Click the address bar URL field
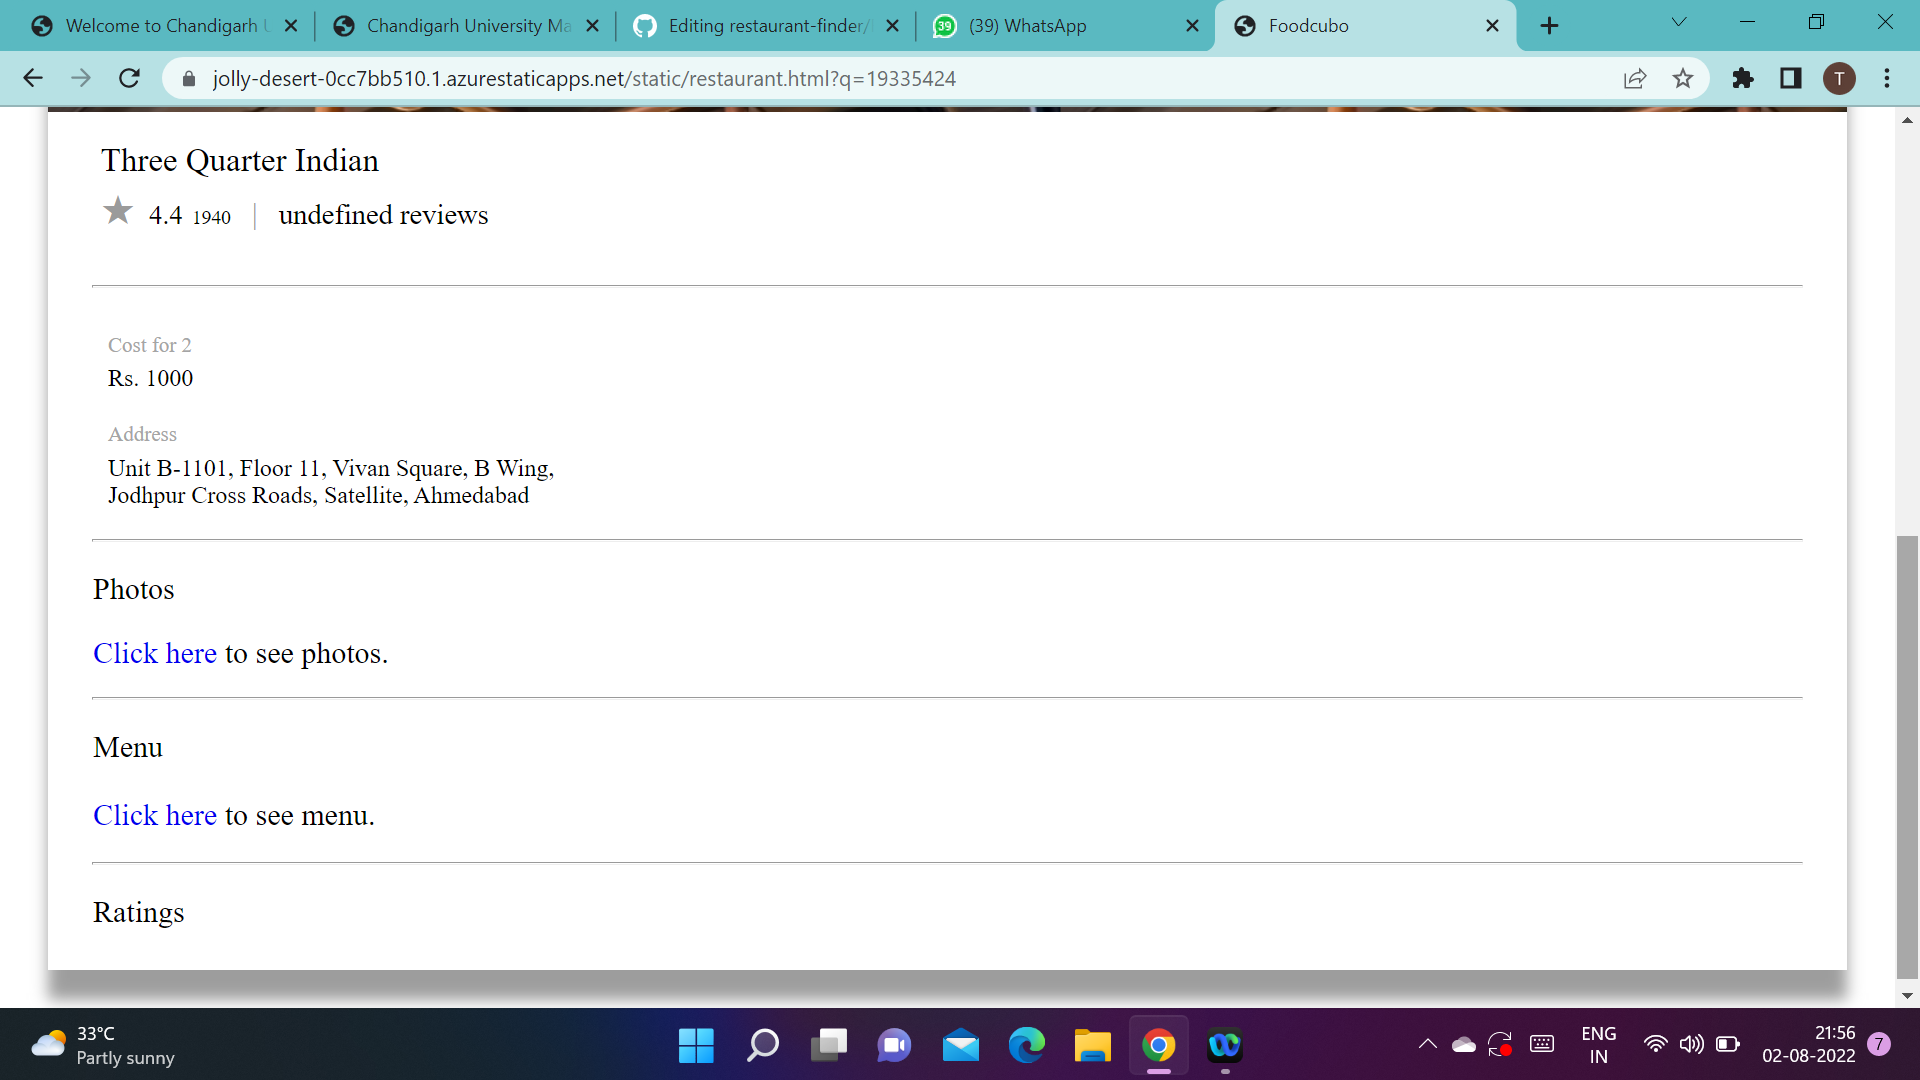Viewport: 1920px width, 1080px height. [x=584, y=78]
